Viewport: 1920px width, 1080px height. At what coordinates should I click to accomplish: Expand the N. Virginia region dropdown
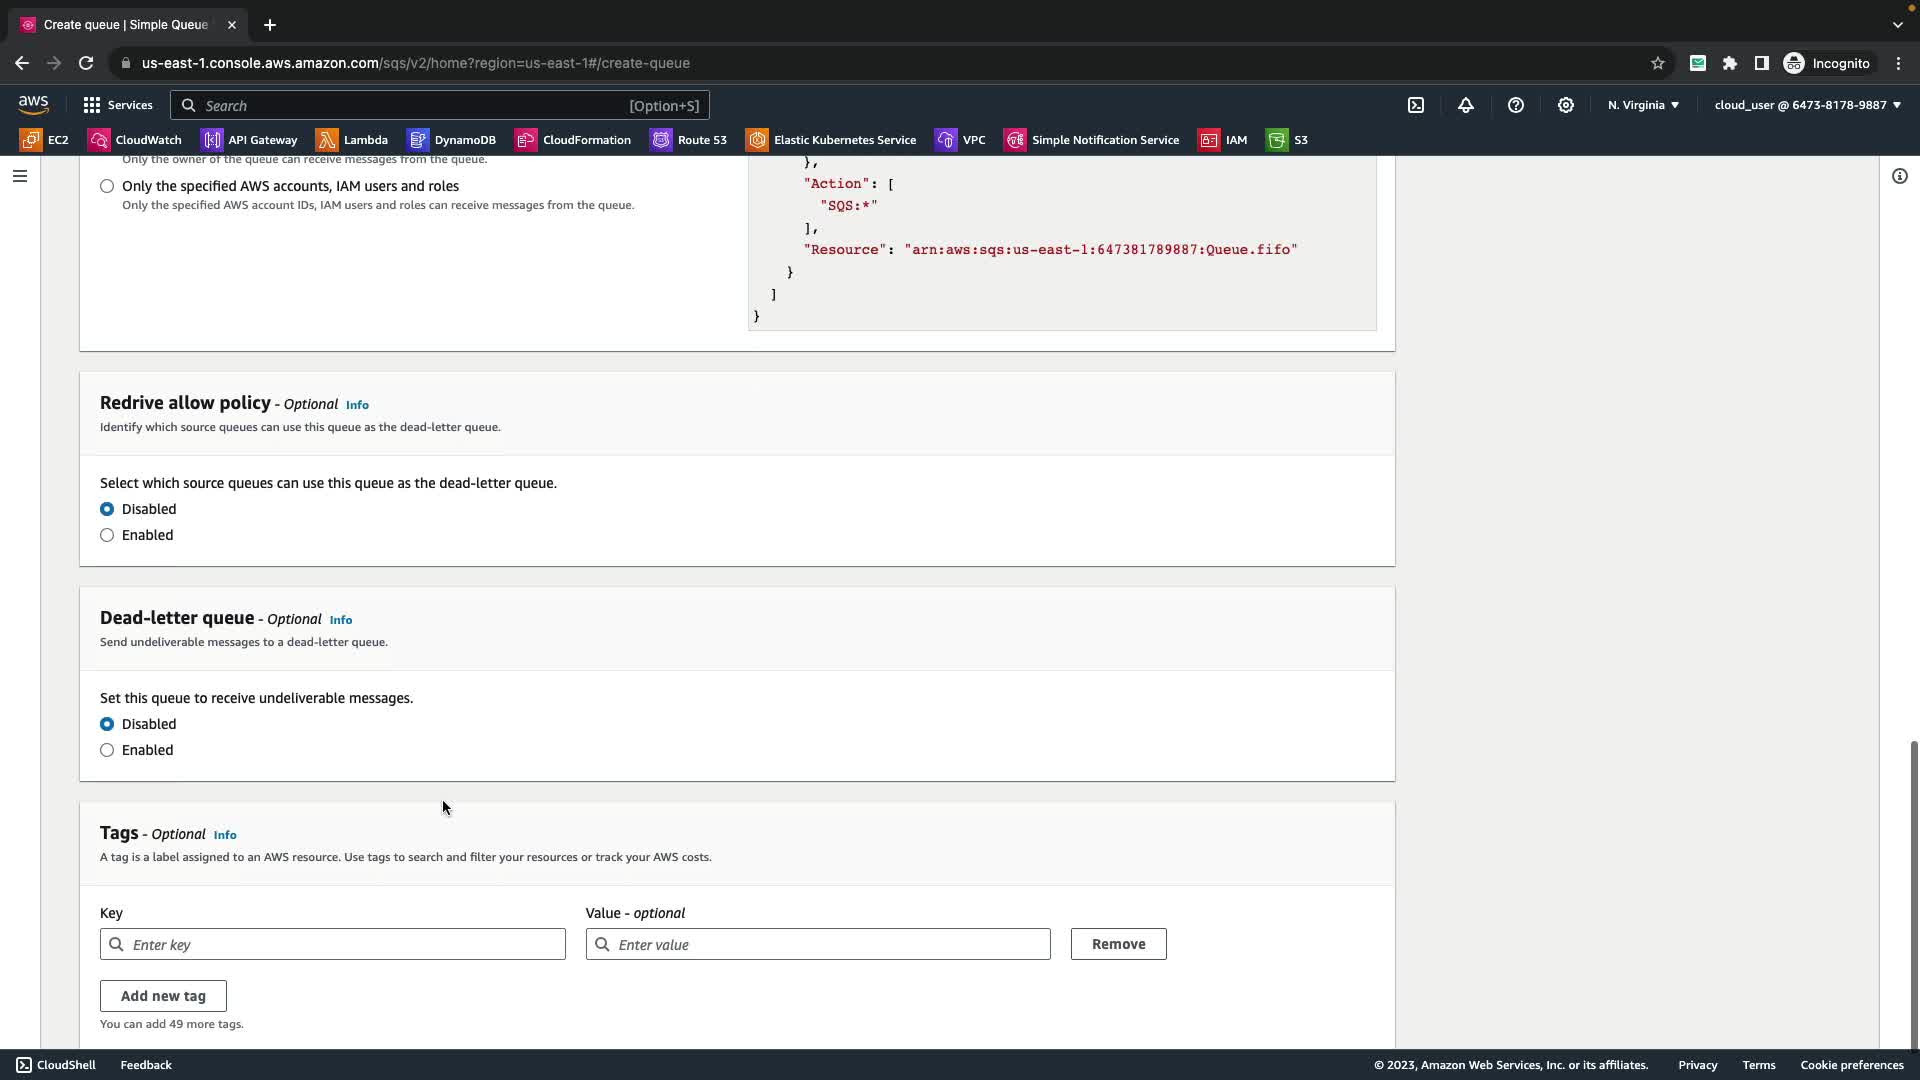tap(1643, 105)
